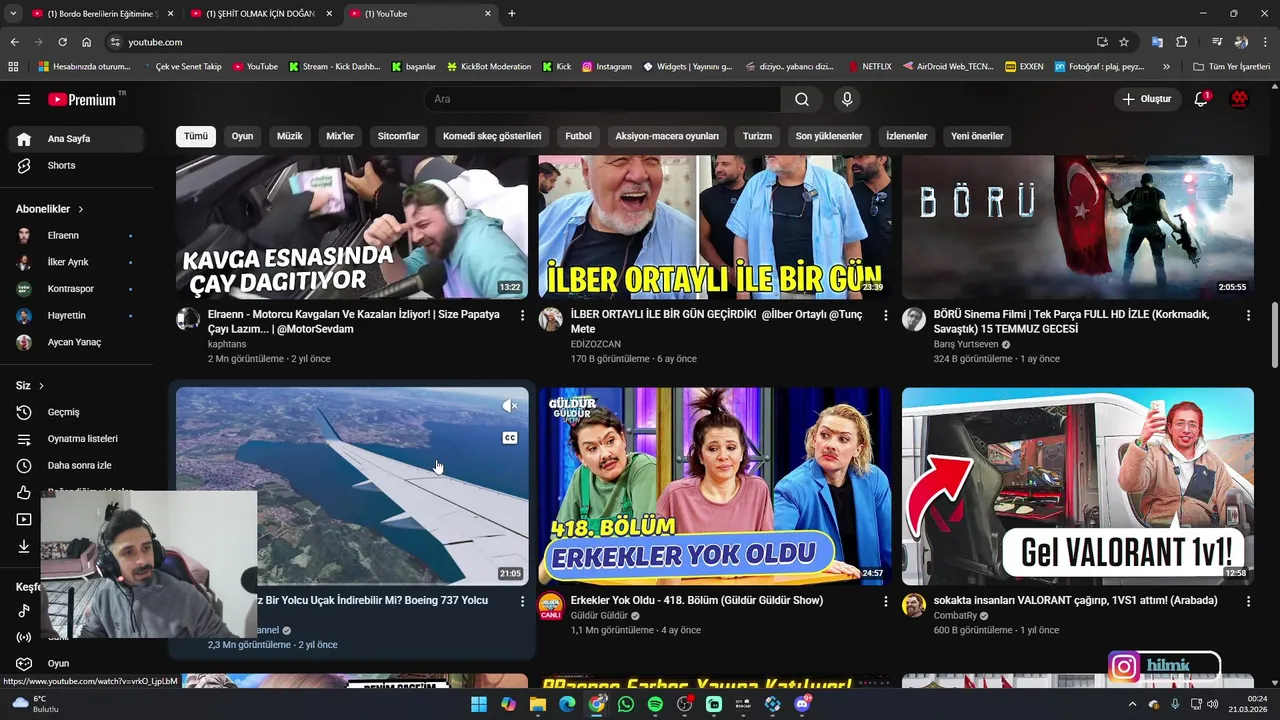1280x720 pixels.
Task: Unmute the Boeing 737 preview video
Action: point(510,405)
